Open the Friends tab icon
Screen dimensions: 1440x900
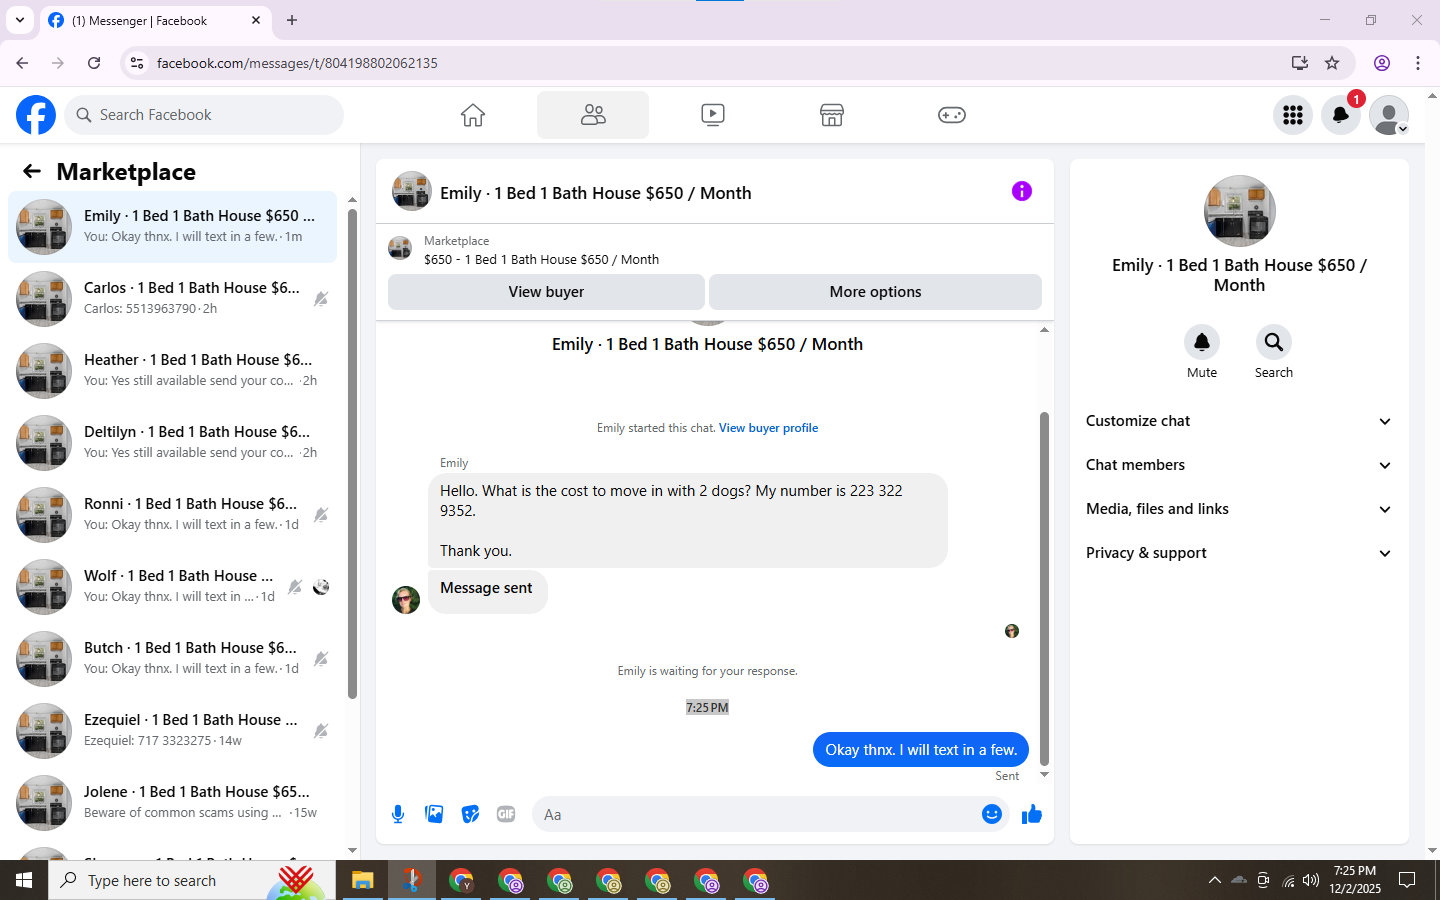(x=593, y=115)
